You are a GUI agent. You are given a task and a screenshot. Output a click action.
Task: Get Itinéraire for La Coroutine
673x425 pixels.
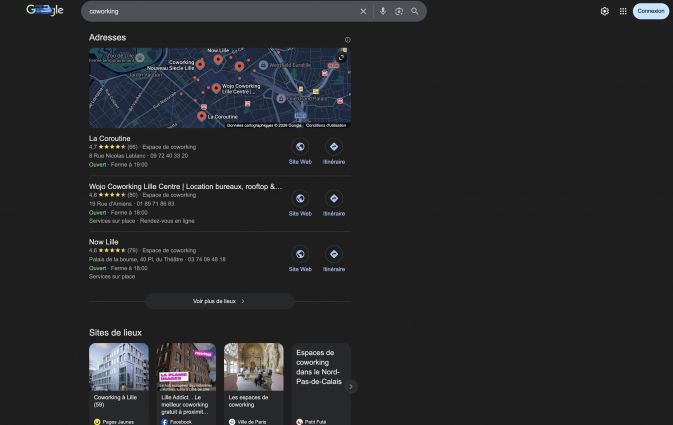point(334,147)
